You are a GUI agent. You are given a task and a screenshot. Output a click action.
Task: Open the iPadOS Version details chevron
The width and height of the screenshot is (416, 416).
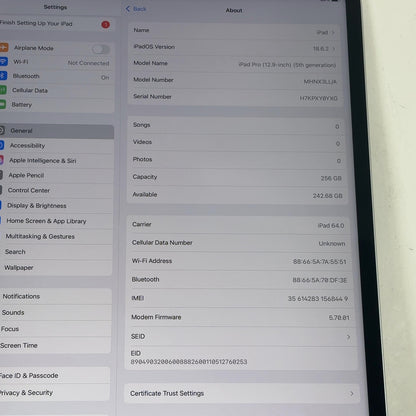click(333, 49)
